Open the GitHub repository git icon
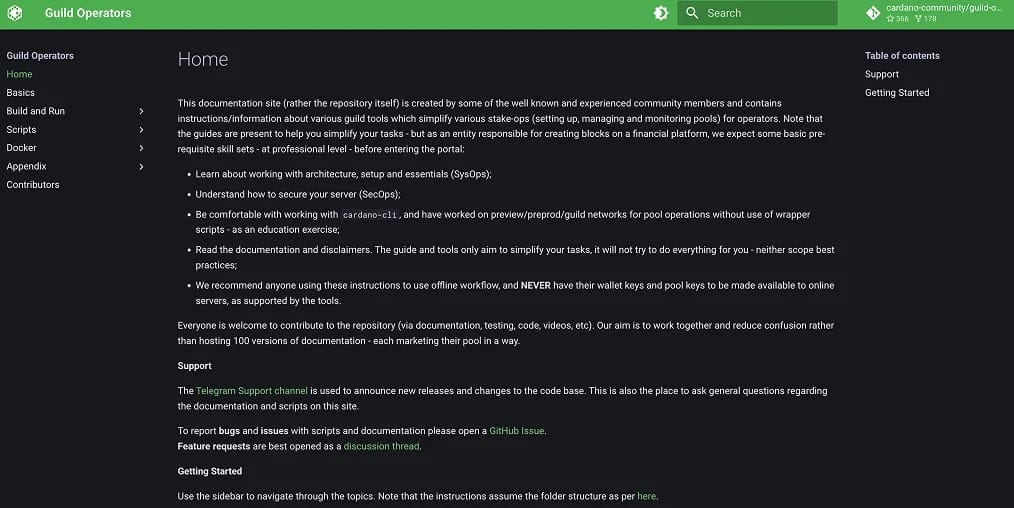The width and height of the screenshot is (1014, 508). click(873, 13)
